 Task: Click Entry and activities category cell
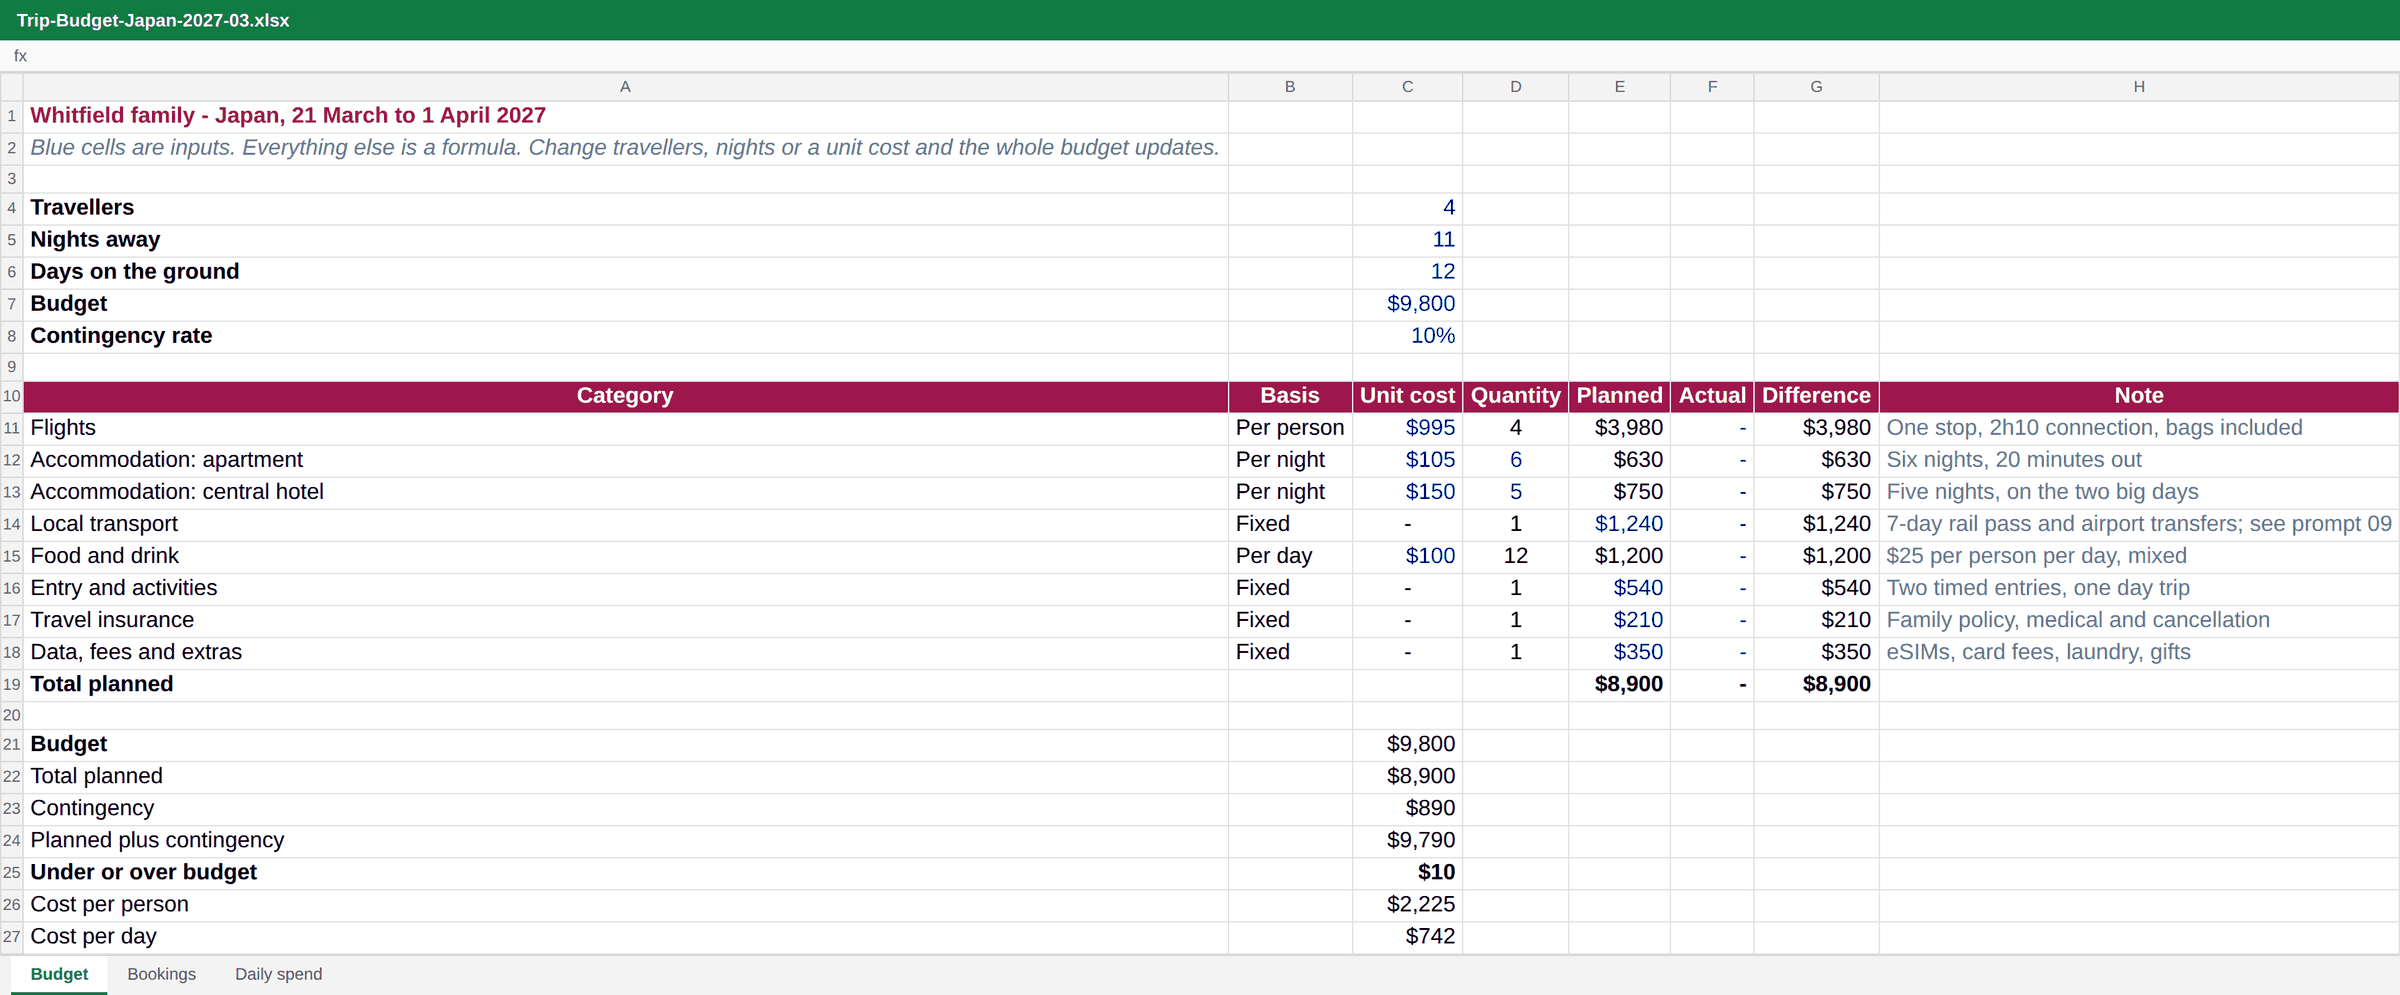(625, 588)
